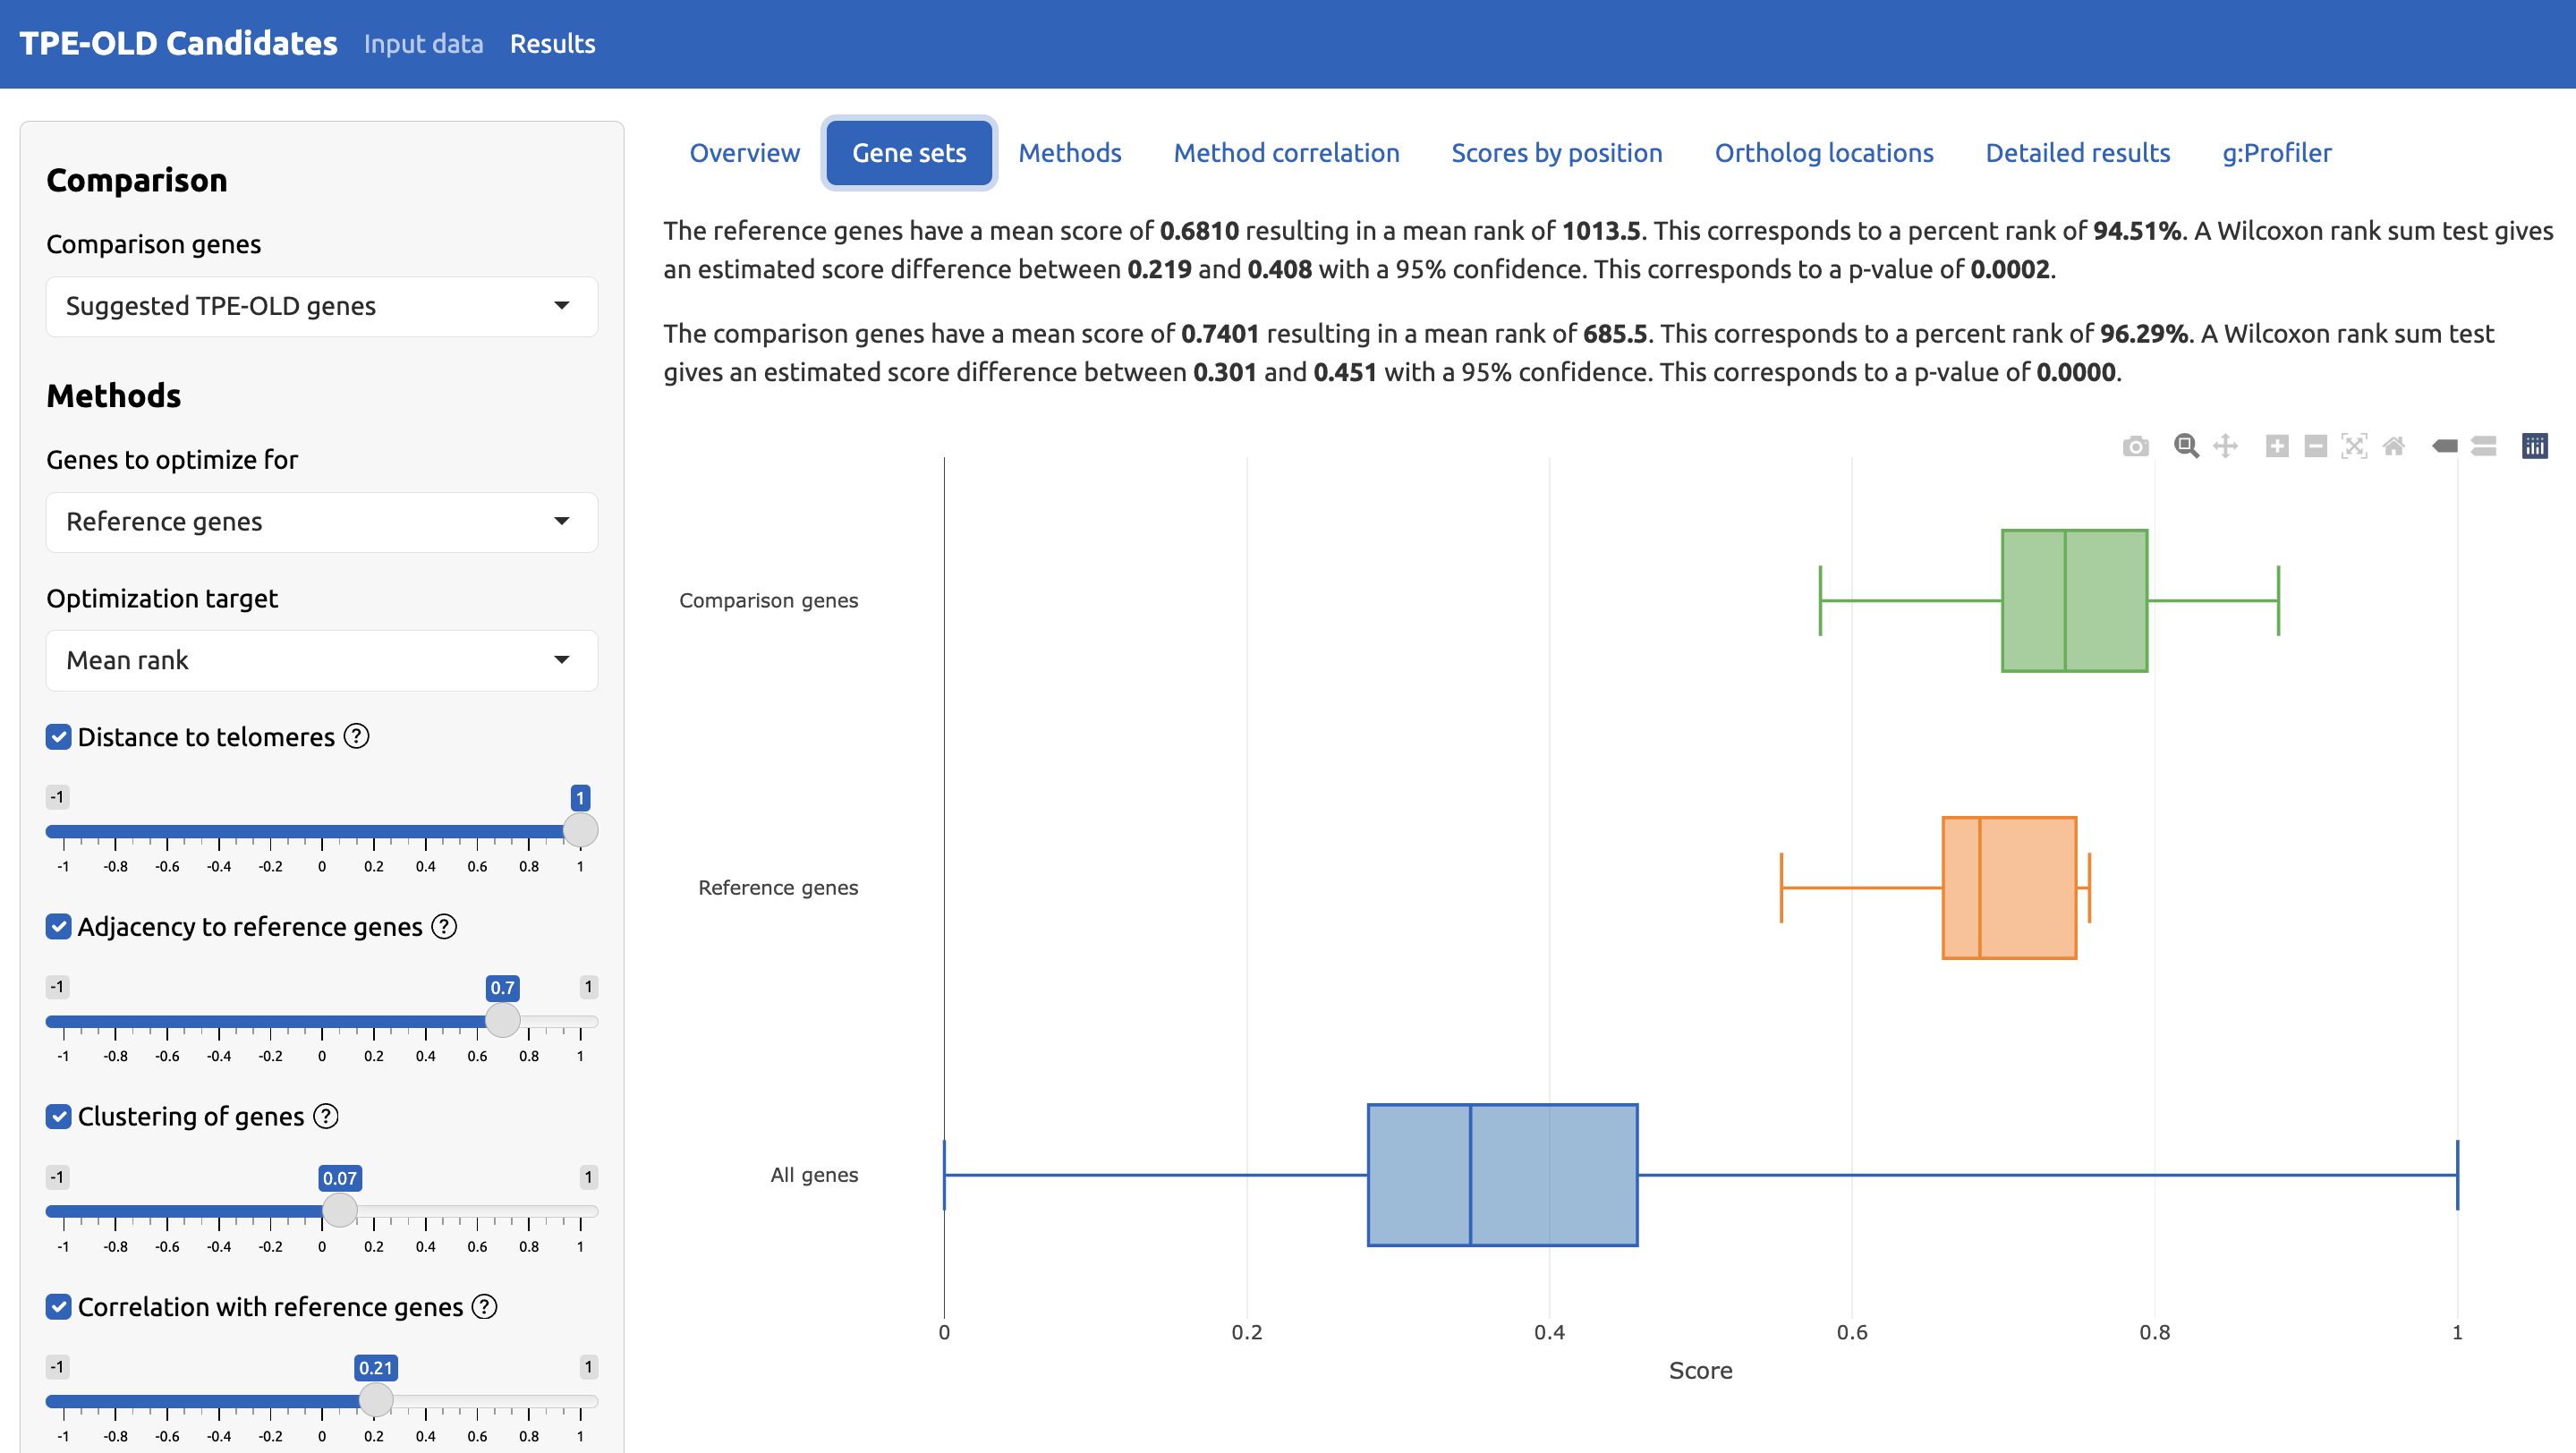The image size is (2576, 1453).
Task: Click help icon next to Adjacency to reference genes
Action: (x=444, y=926)
